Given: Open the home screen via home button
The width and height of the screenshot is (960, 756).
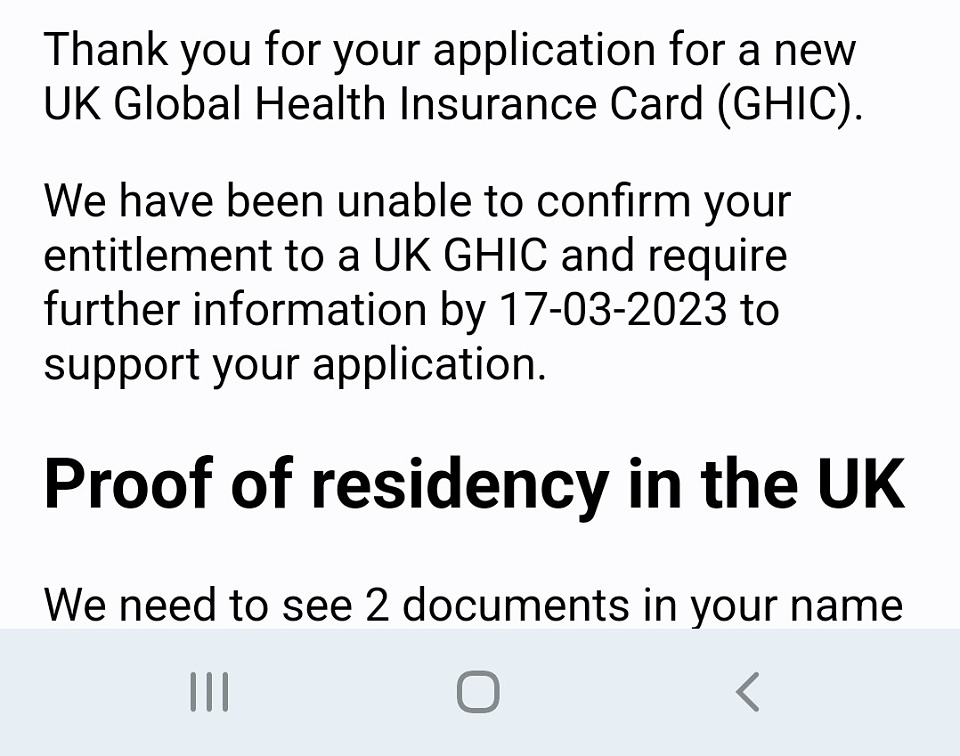Looking at the screenshot, I should click(478, 692).
